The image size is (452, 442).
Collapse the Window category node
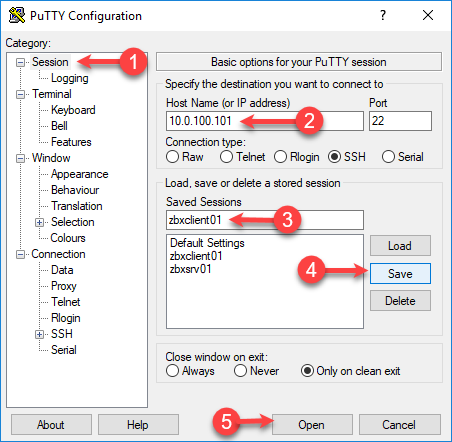(21, 158)
